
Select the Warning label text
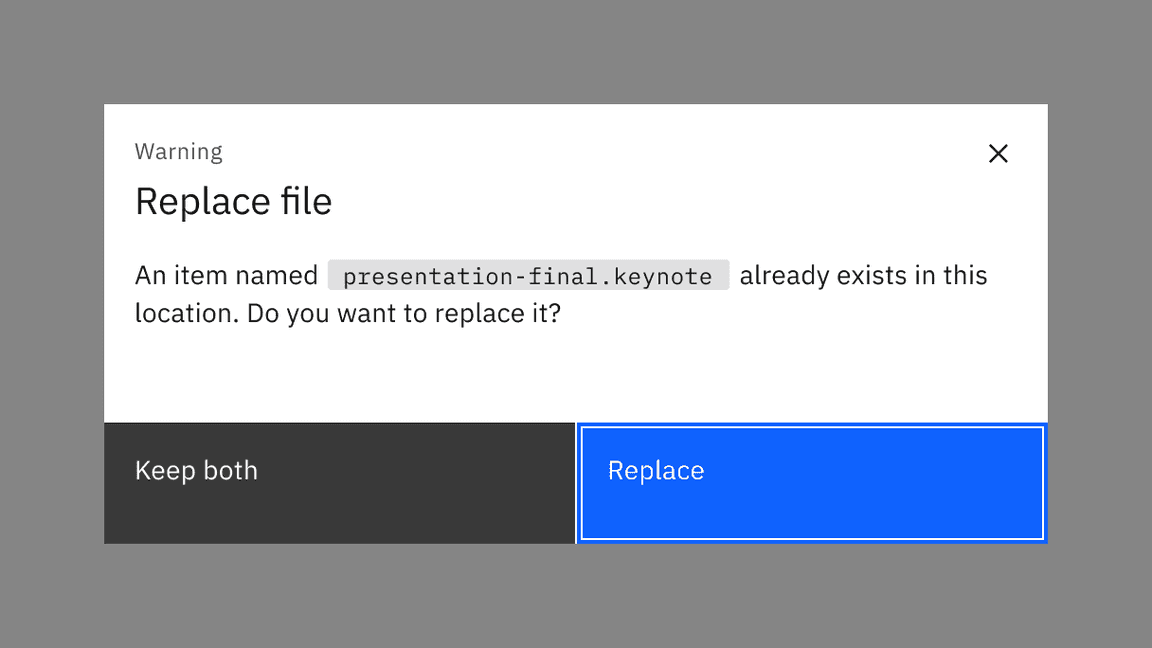click(178, 151)
